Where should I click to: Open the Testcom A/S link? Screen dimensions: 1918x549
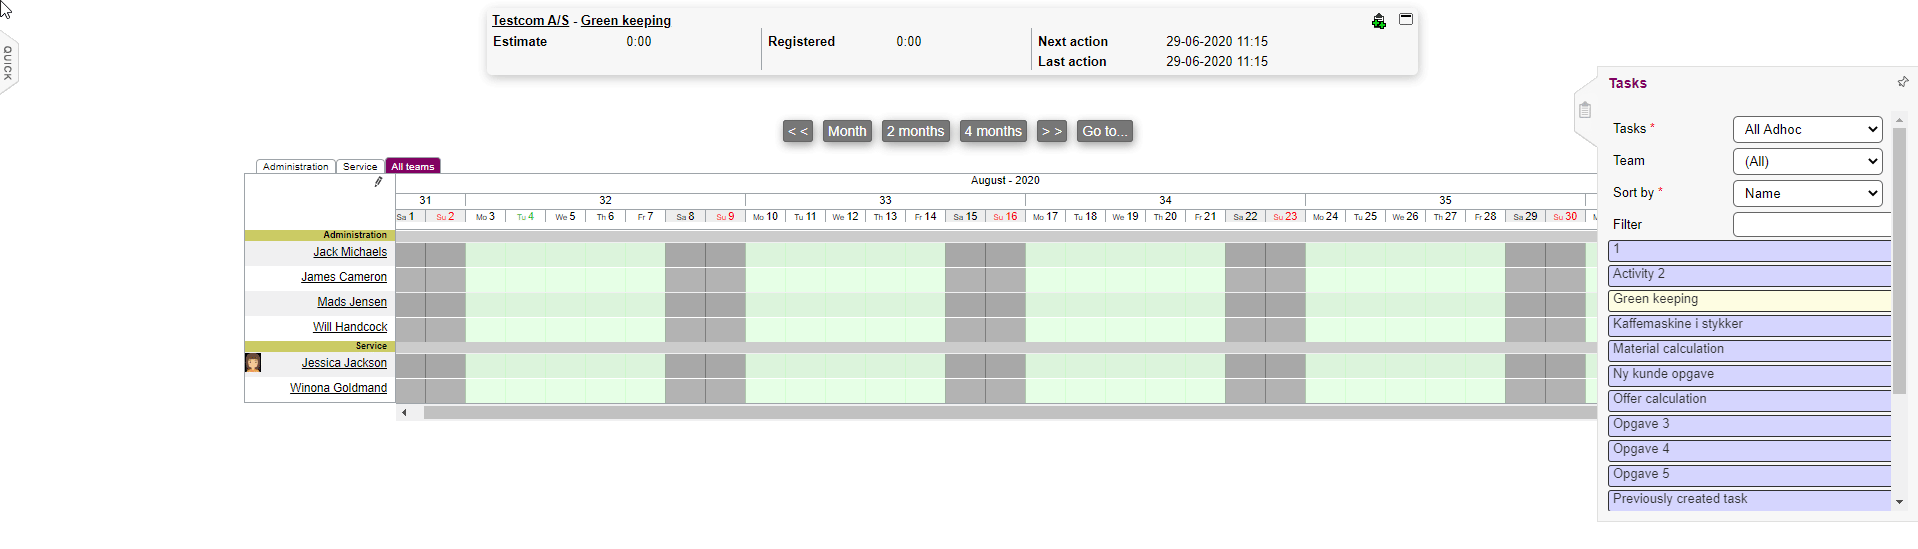[530, 21]
